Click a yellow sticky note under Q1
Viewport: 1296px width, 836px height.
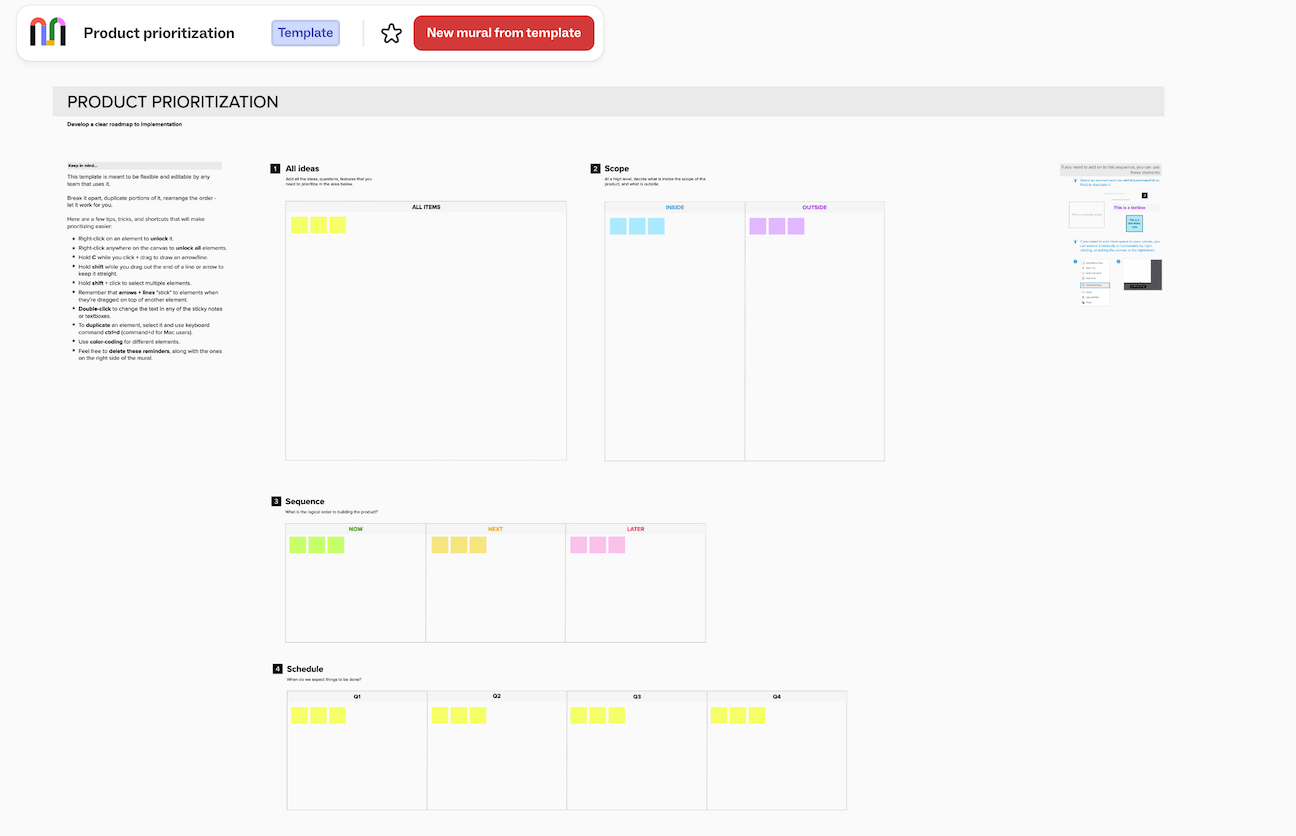(x=299, y=715)
